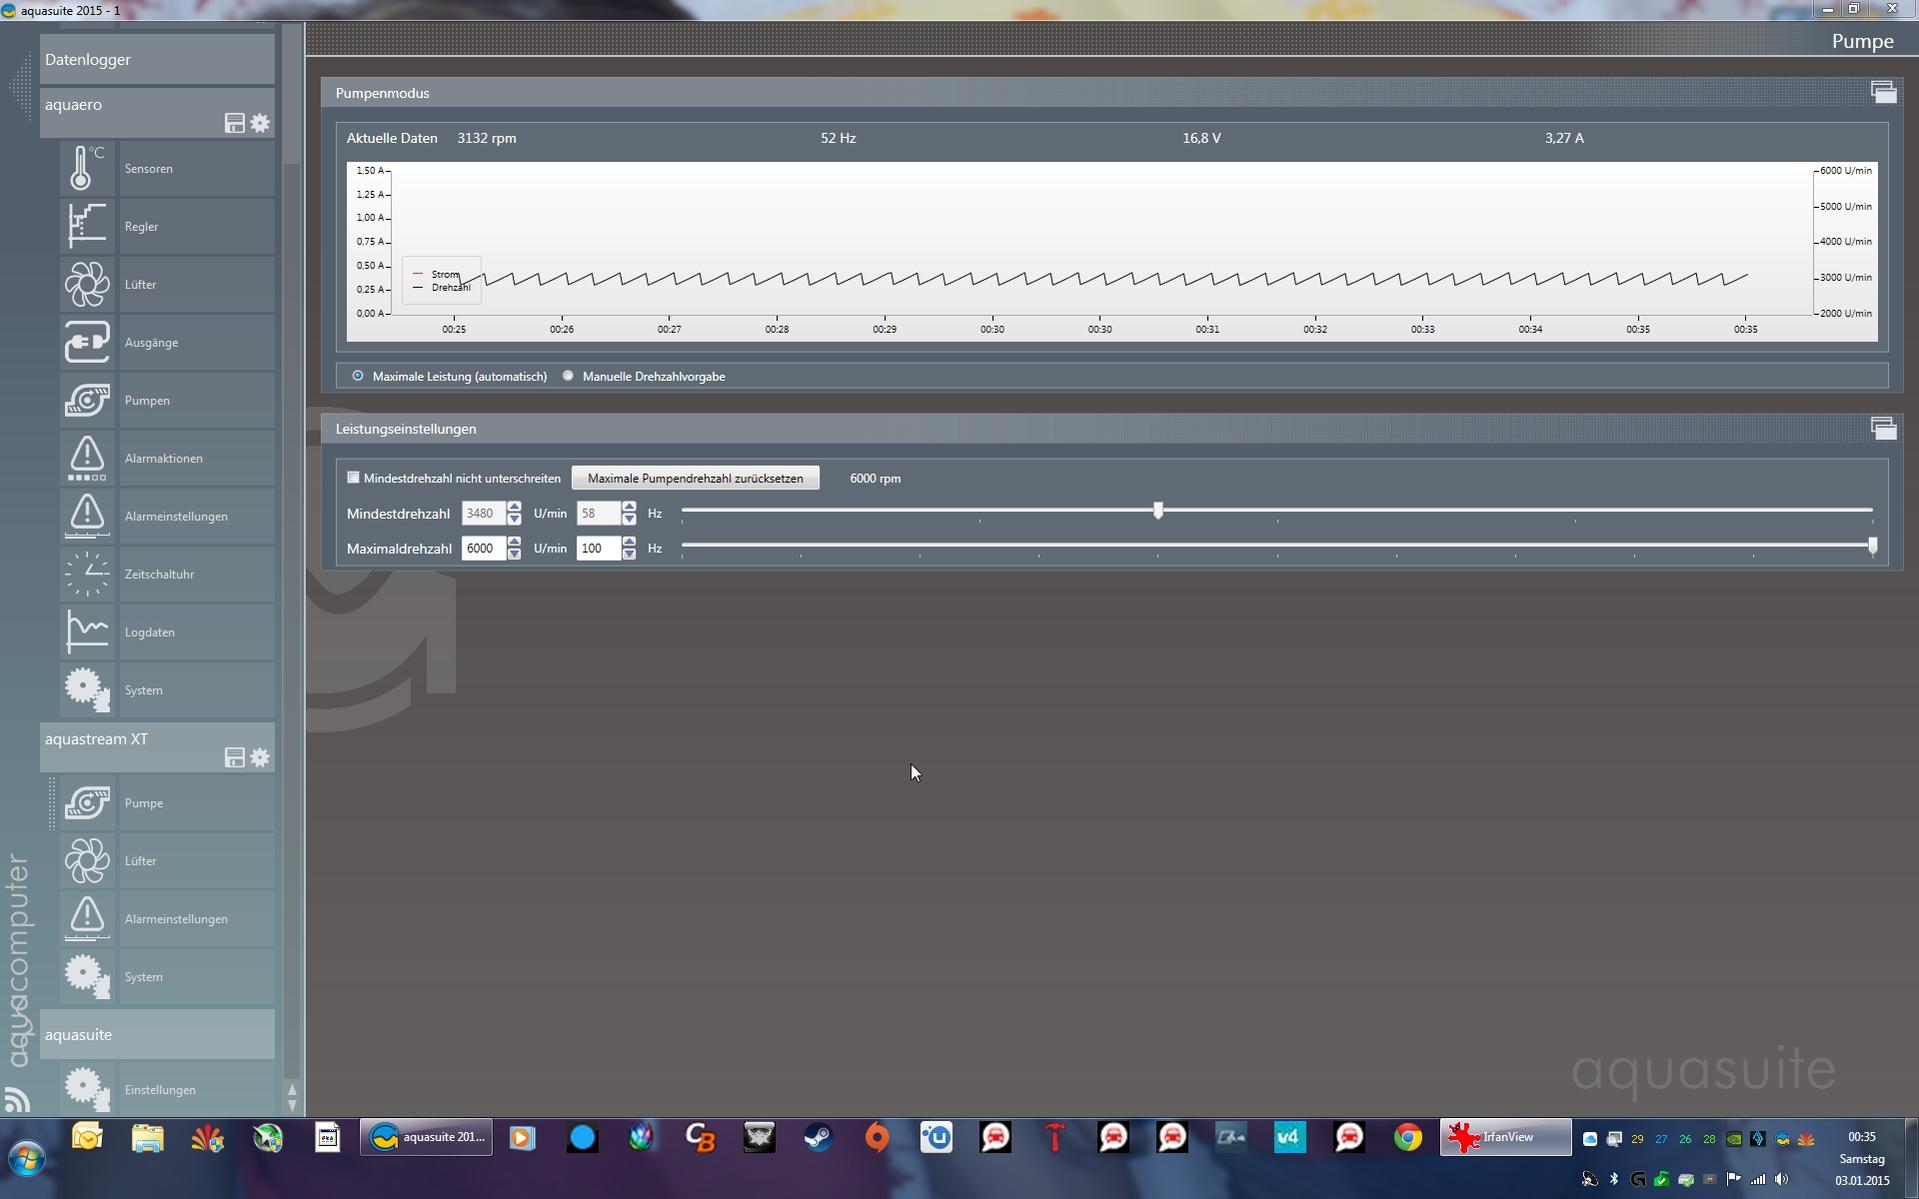Increase Maximaldrehzahl Hz stepper up arrow
Screen dimensions: 1919x1199
629,542
